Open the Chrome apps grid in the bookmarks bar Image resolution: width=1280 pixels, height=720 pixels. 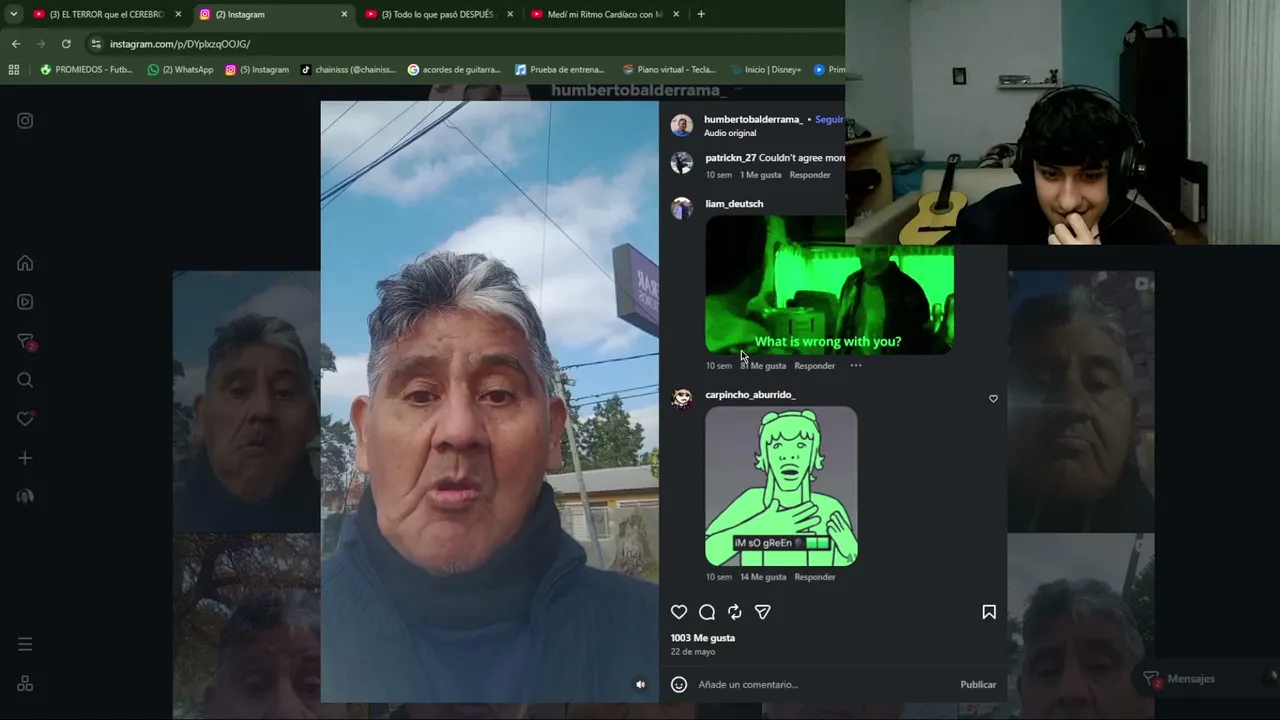[x=14, y=70]
